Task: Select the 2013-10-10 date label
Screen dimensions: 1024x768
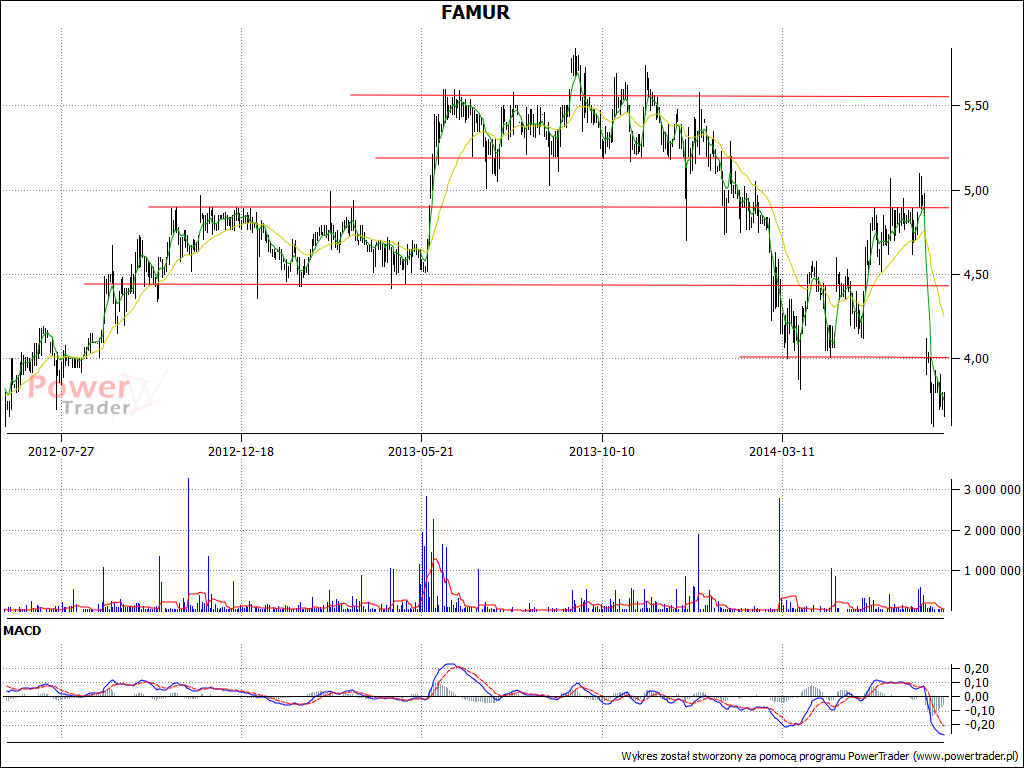Action: (x=601, y=451)
